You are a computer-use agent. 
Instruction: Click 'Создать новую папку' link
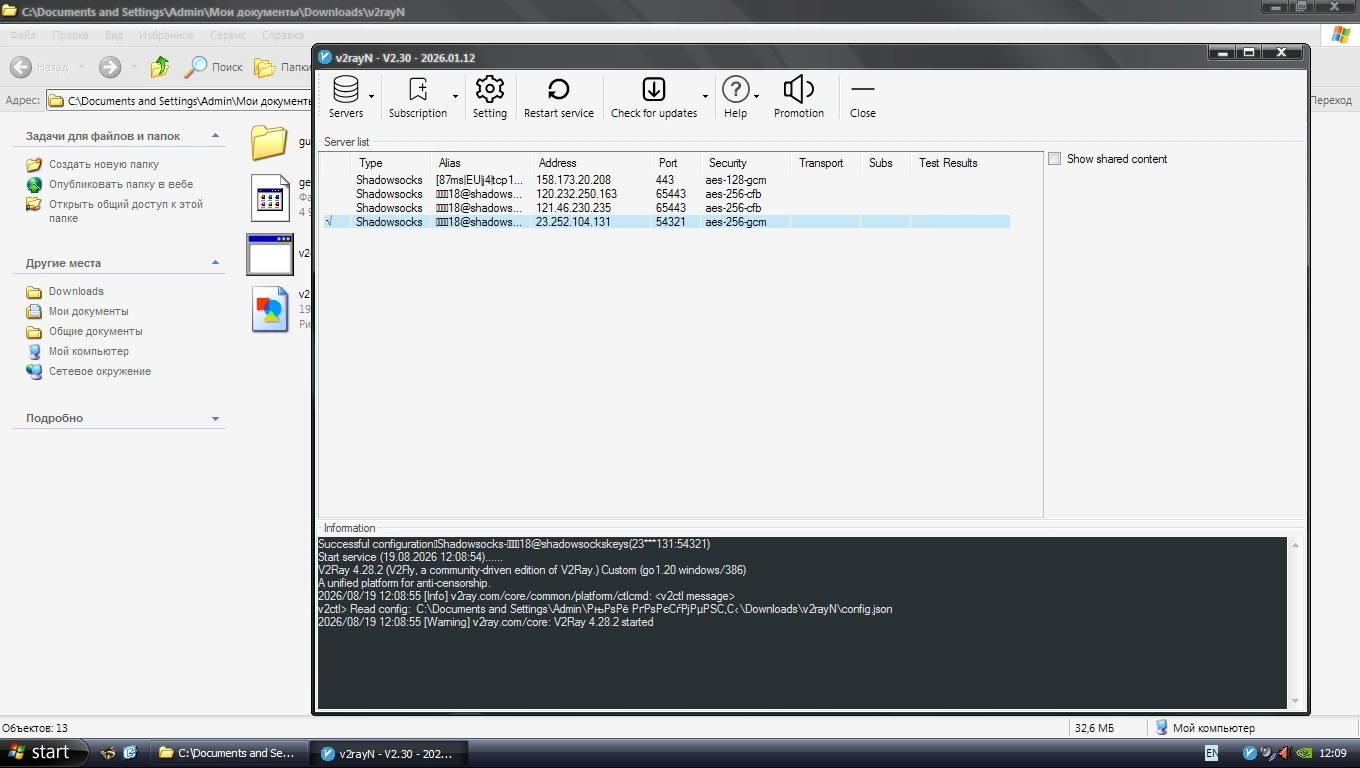(104, 164)
